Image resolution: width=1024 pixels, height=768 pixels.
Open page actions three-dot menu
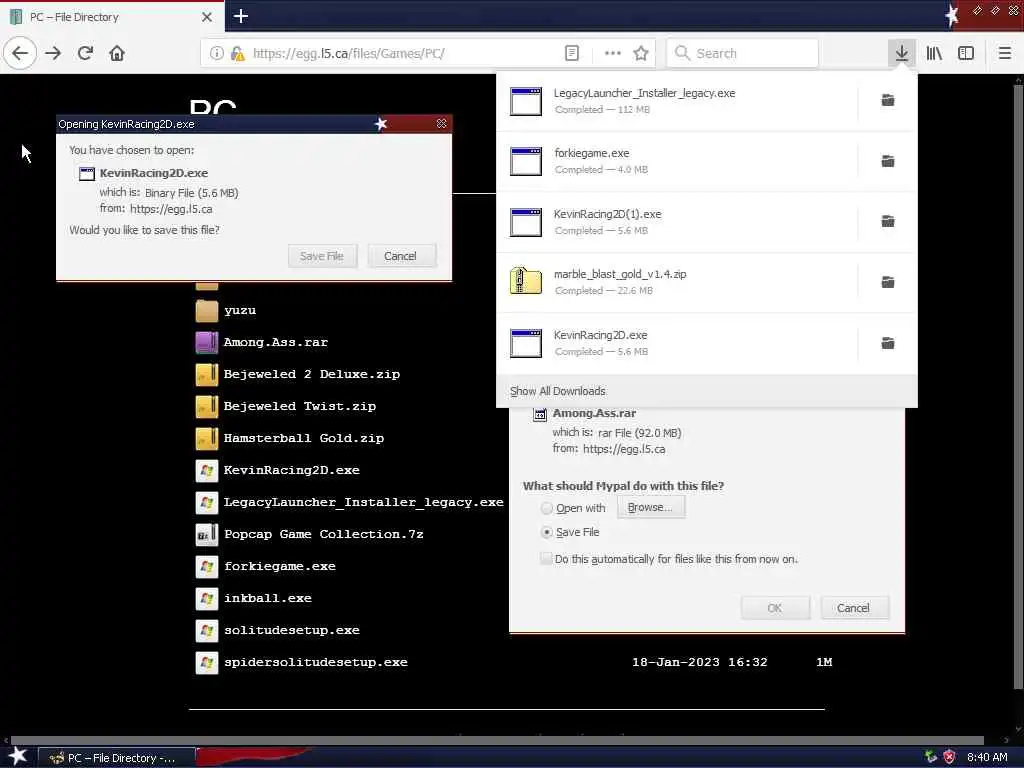[x=613, y=54]
